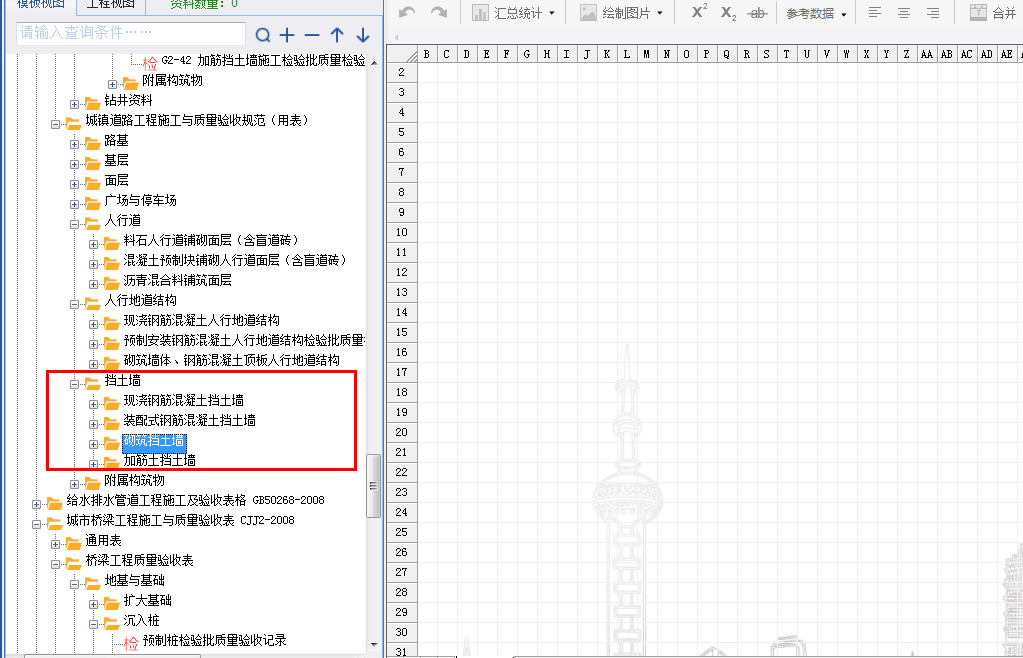The height and width of the screenshot is (658, 1023).
Task: Open the 汇总统计 dropdown
Action: (x=514, y=13)
